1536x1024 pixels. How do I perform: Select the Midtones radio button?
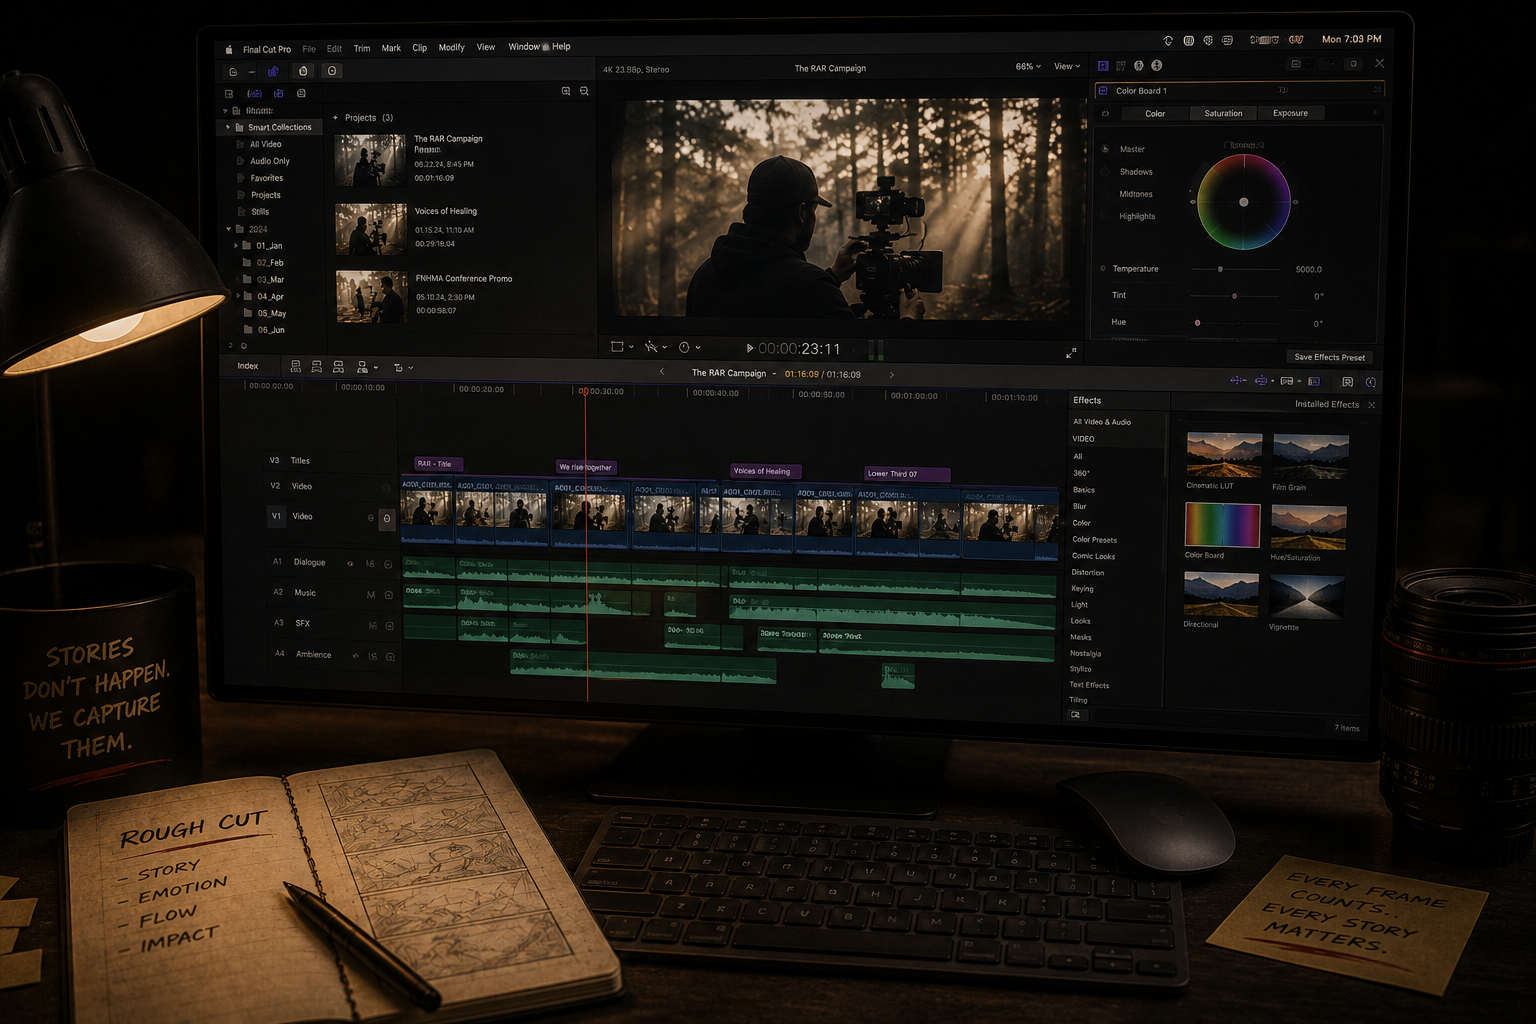1105,194
